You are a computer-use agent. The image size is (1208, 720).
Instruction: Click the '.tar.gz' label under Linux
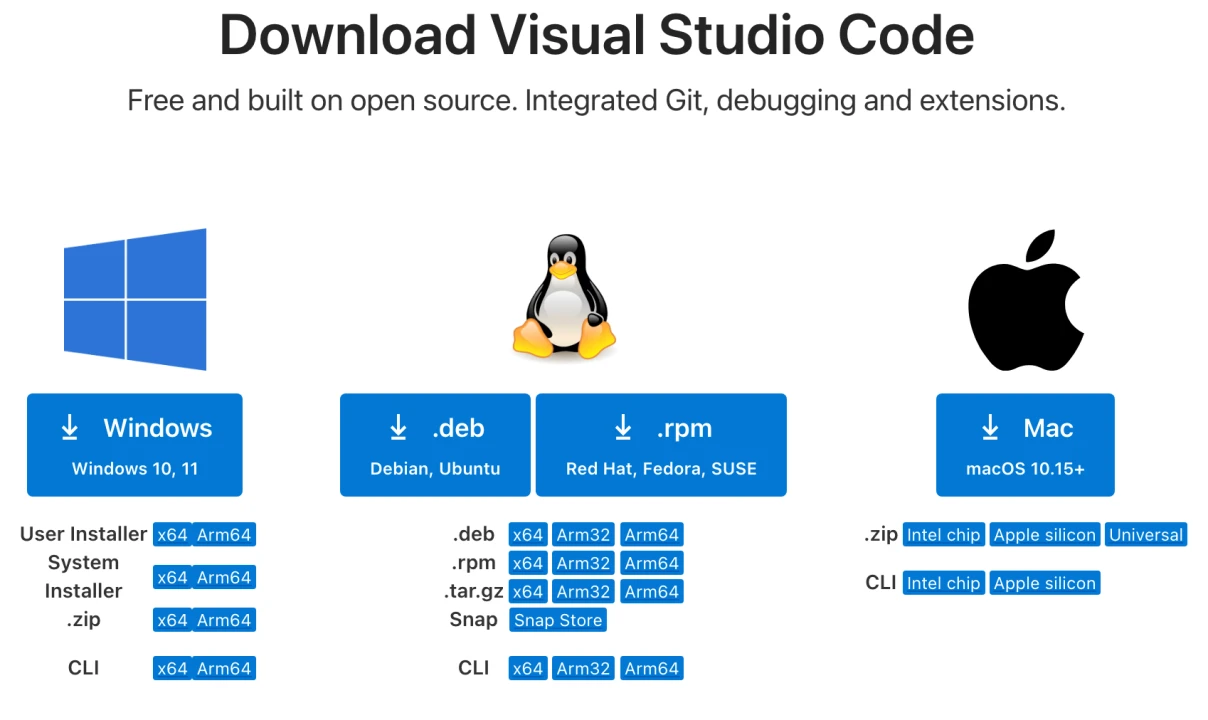pyautogui.click(x=474, y=592)
